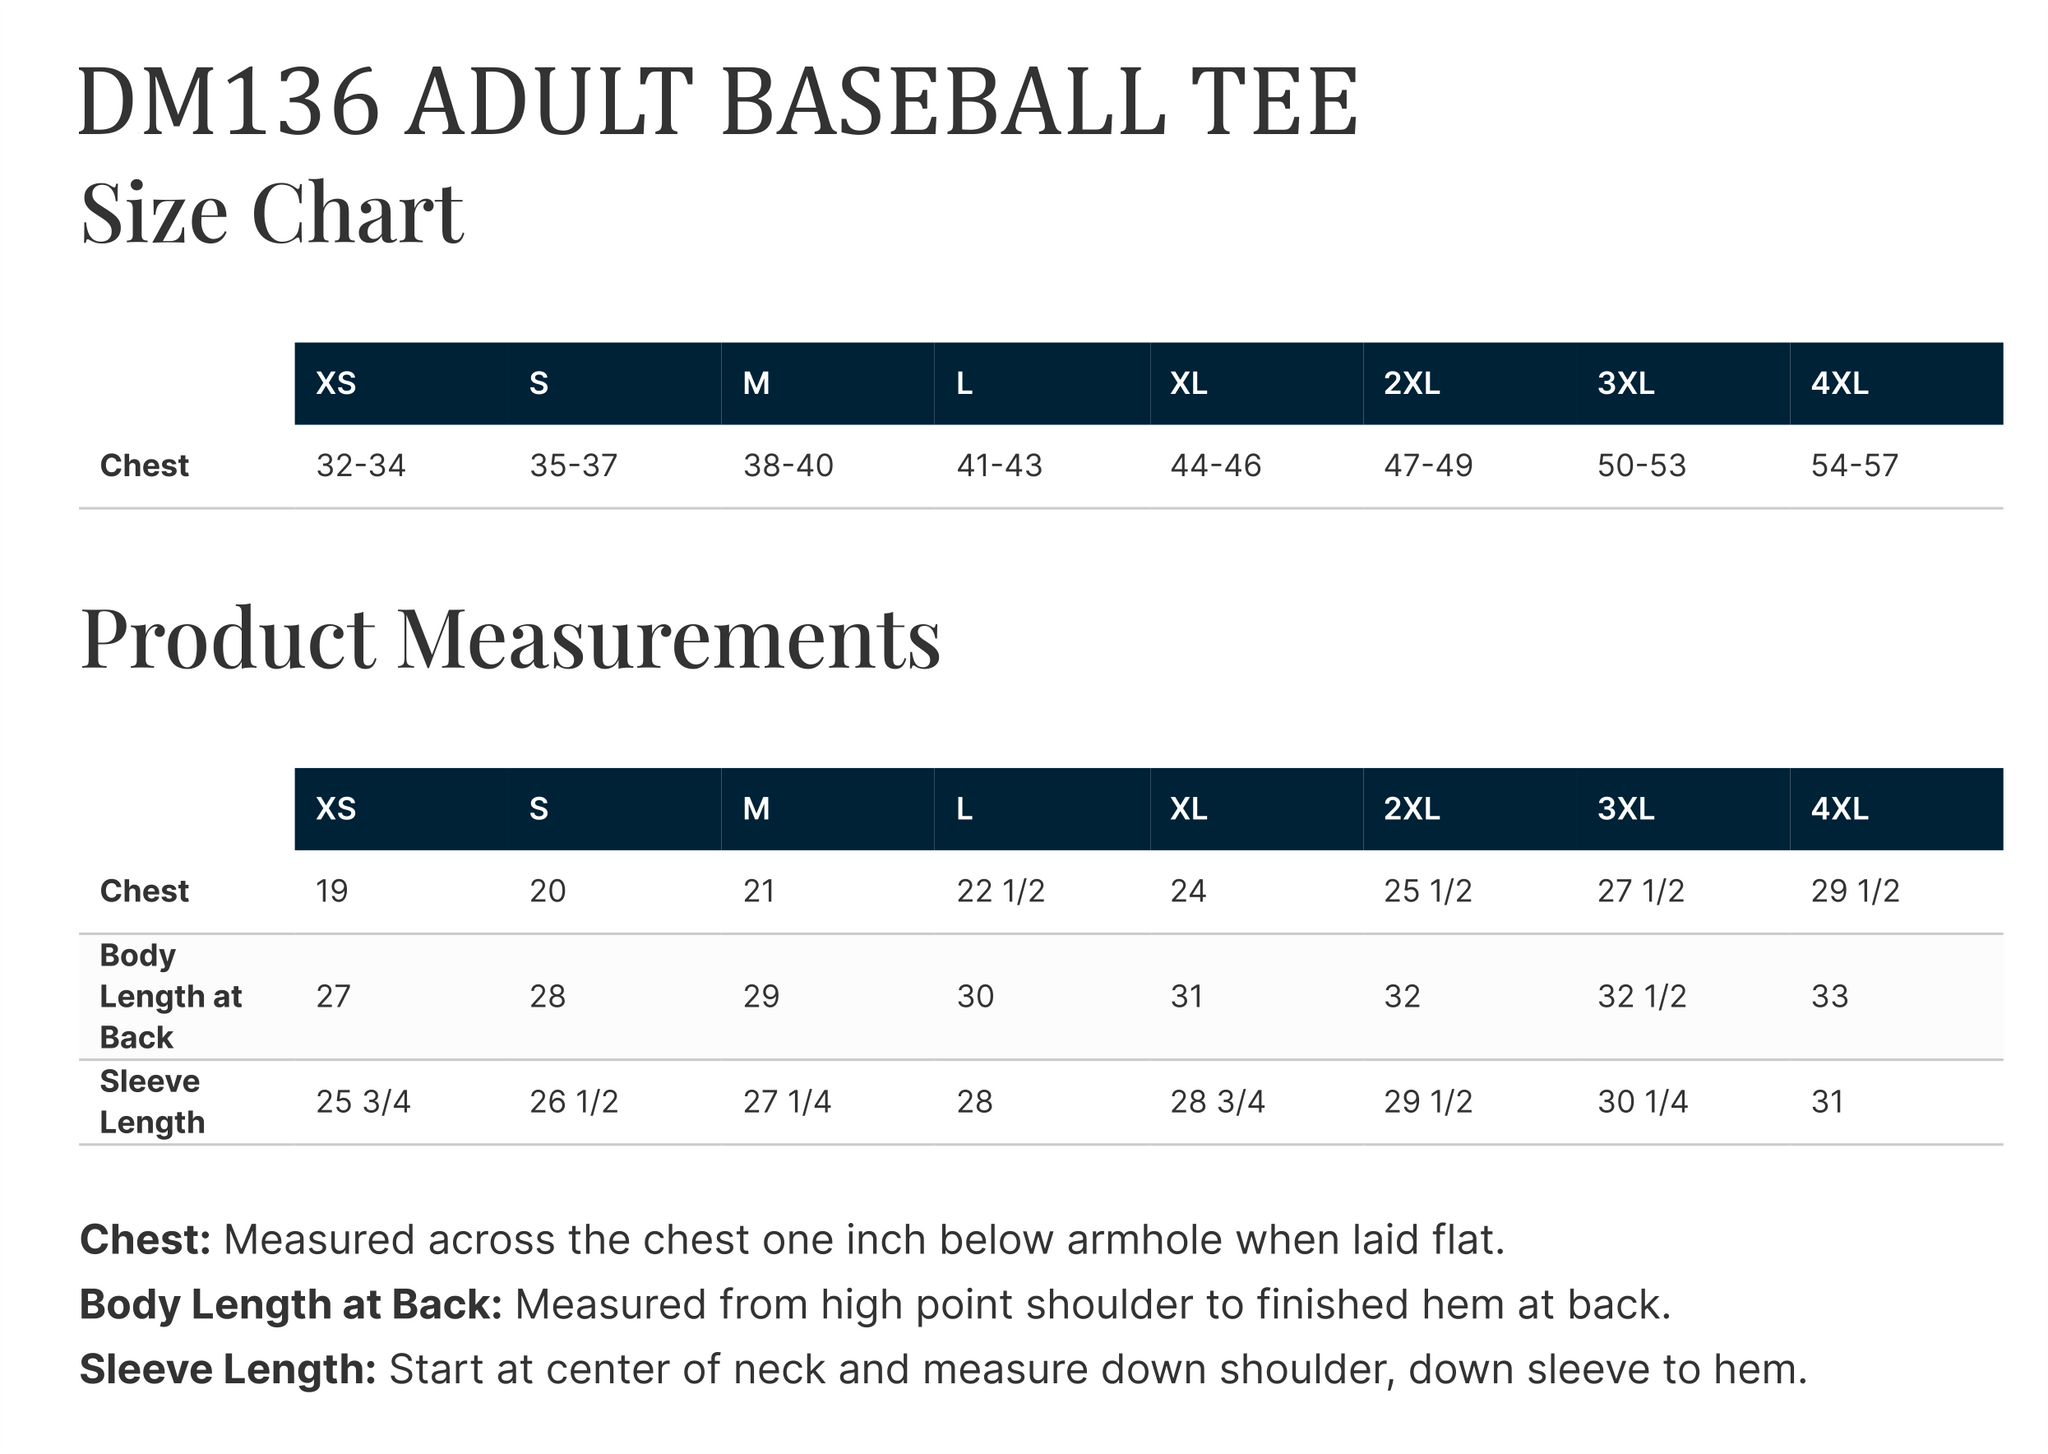Click the 22 1/2 chest measurement cell
2048x1454 pixels.
click(1000, 891)
